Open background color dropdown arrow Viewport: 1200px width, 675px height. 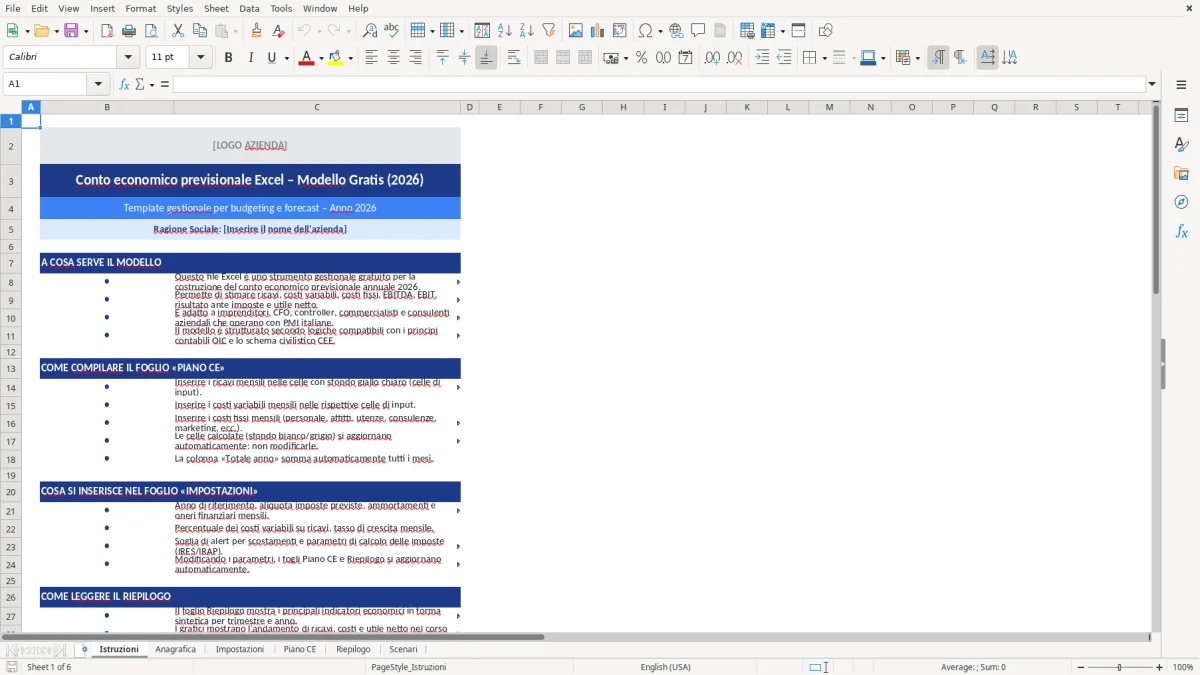click(x=350, y=58)
